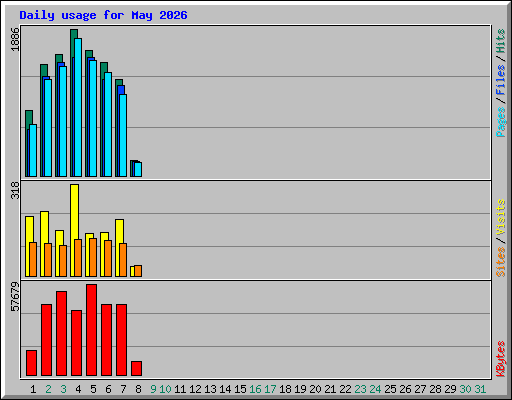Select the day 1 yellow visits bar
The width and height of the screenshot is (512, 400).
tap(29, 246)
